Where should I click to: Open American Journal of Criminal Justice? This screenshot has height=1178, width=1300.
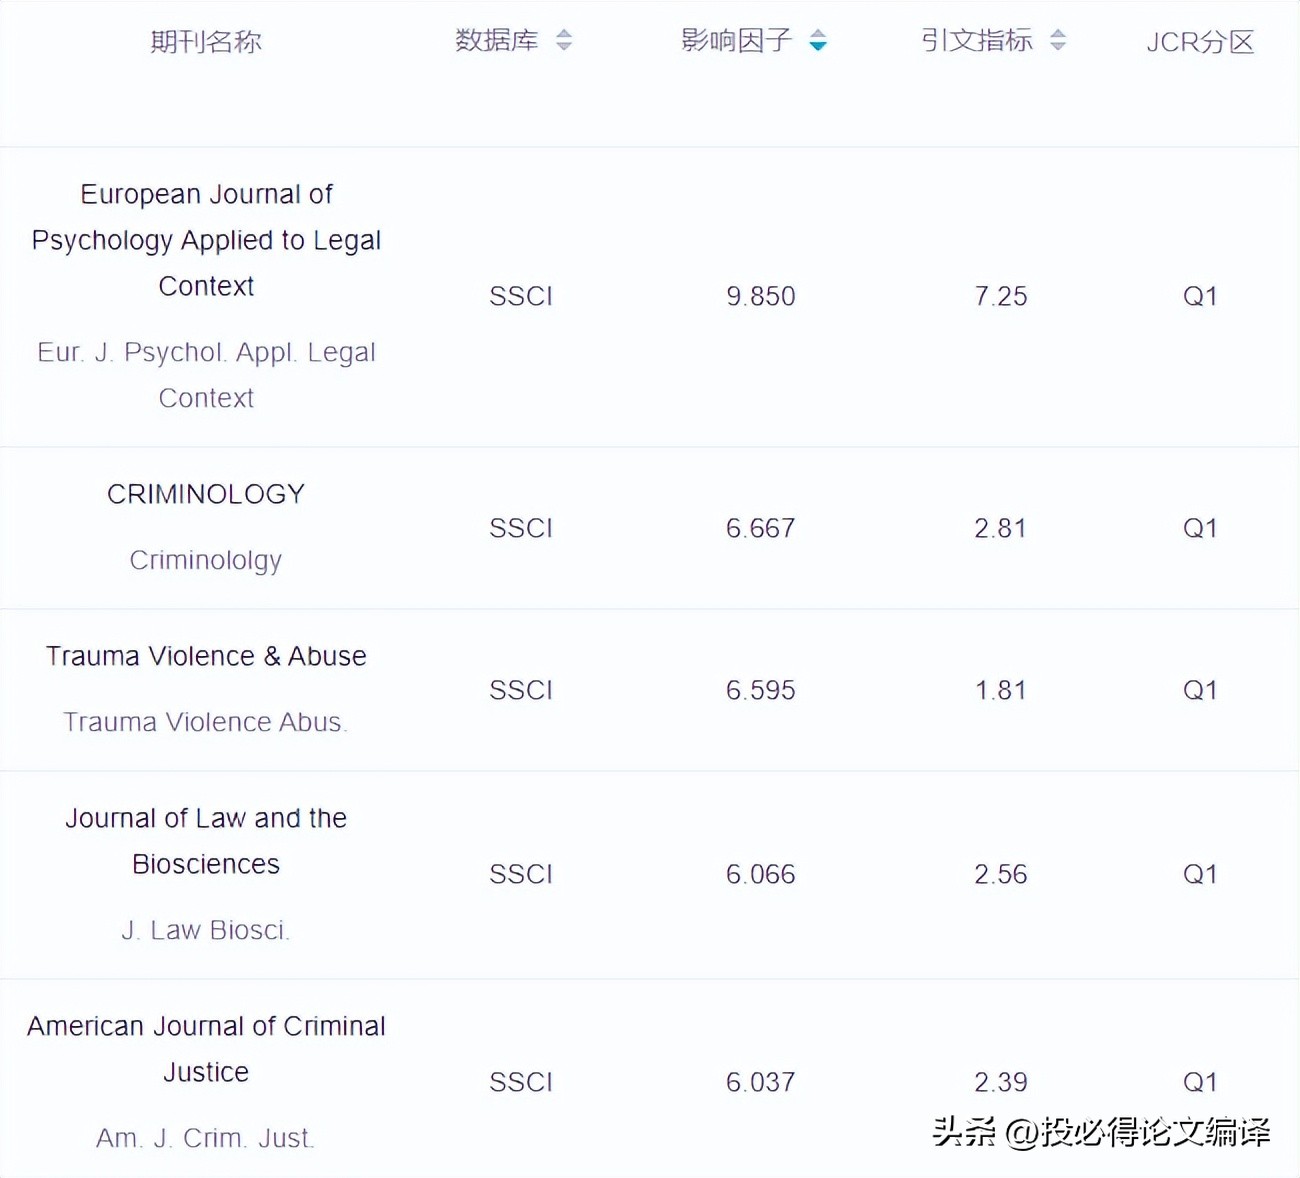point(206,1049)
